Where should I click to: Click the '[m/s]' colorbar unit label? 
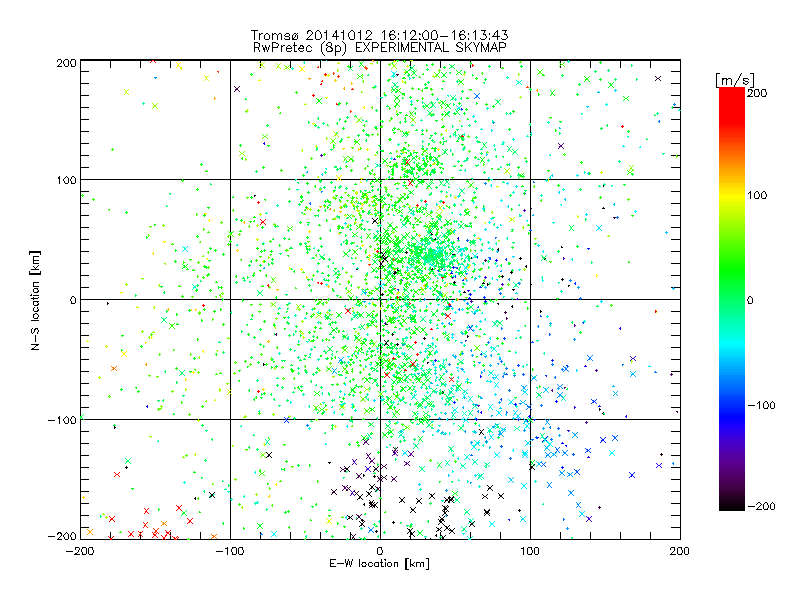point(735,80)
